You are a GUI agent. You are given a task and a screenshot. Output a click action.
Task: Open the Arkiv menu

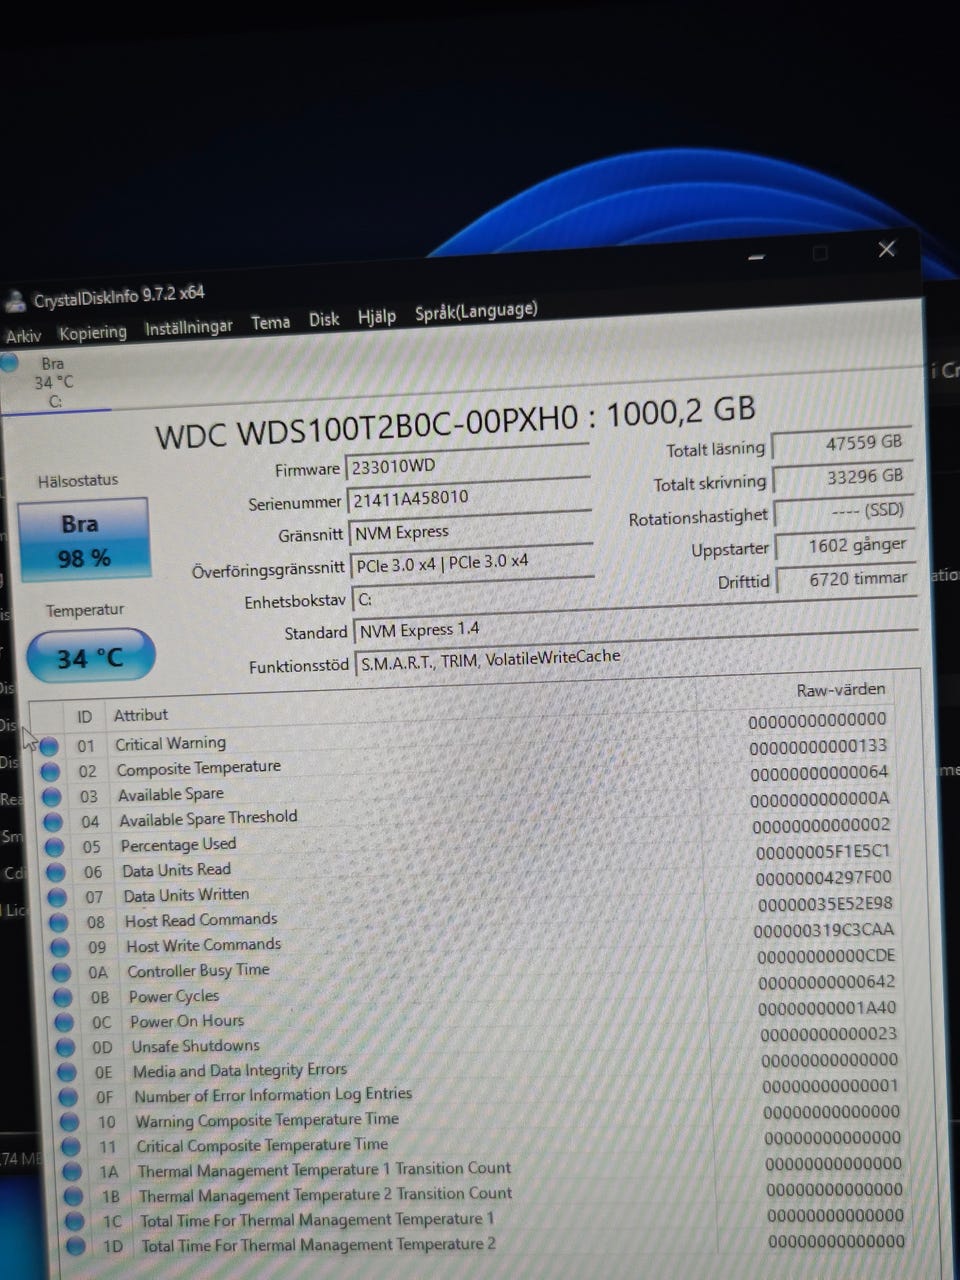[x=23, y=336]
